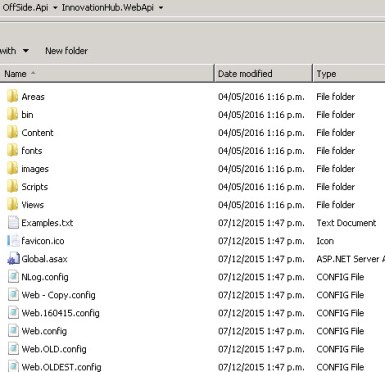Create a New folder

(x=66, y=51)
